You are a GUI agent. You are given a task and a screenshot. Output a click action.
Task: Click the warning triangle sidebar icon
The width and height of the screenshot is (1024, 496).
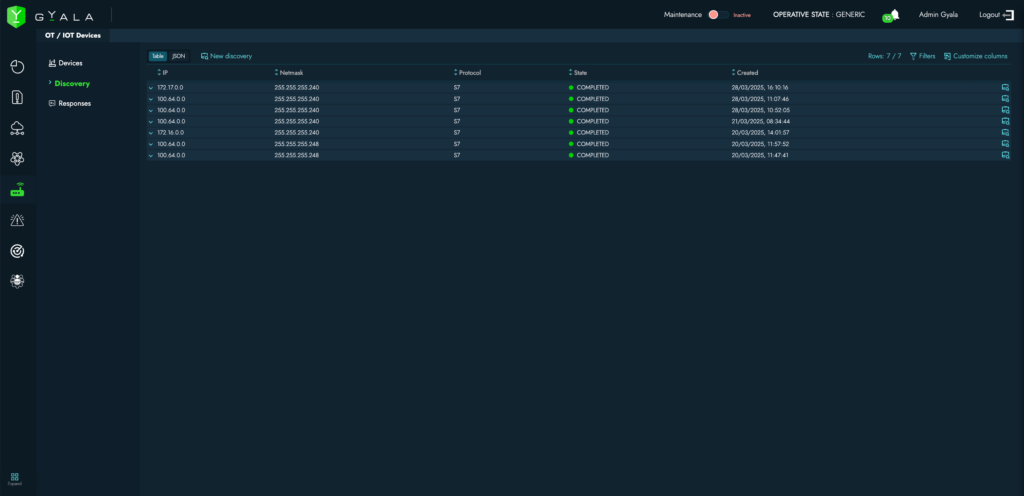click(17, 219)
